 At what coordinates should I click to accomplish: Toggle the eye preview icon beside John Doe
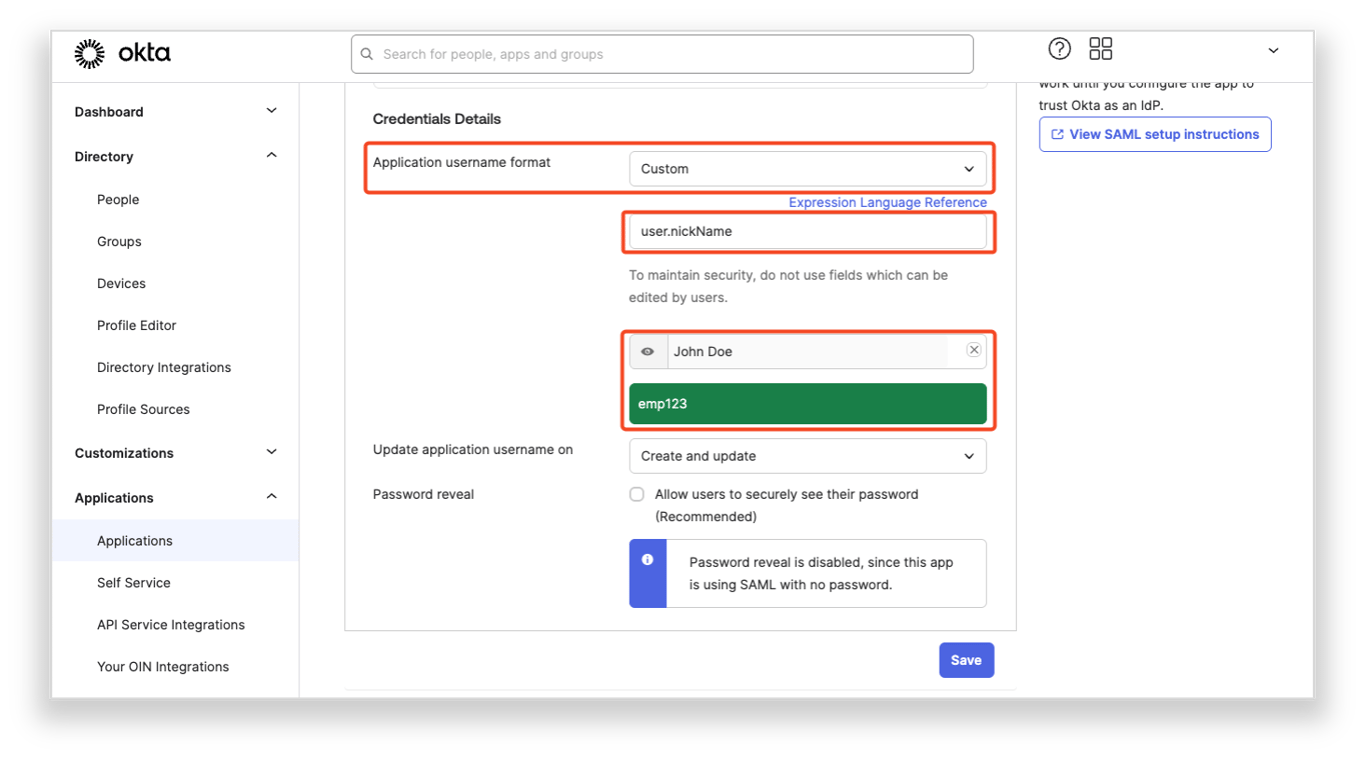tap(648, 352)
